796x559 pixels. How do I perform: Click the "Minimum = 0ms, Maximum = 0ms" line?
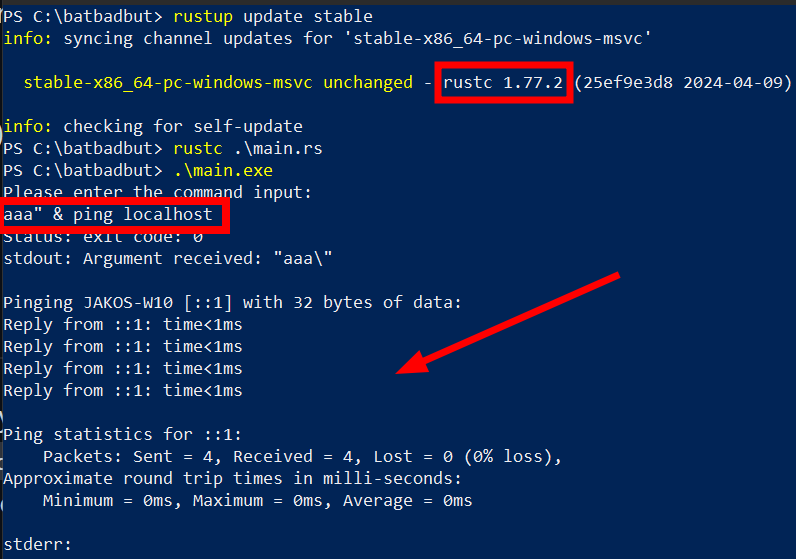click(257, 501)
